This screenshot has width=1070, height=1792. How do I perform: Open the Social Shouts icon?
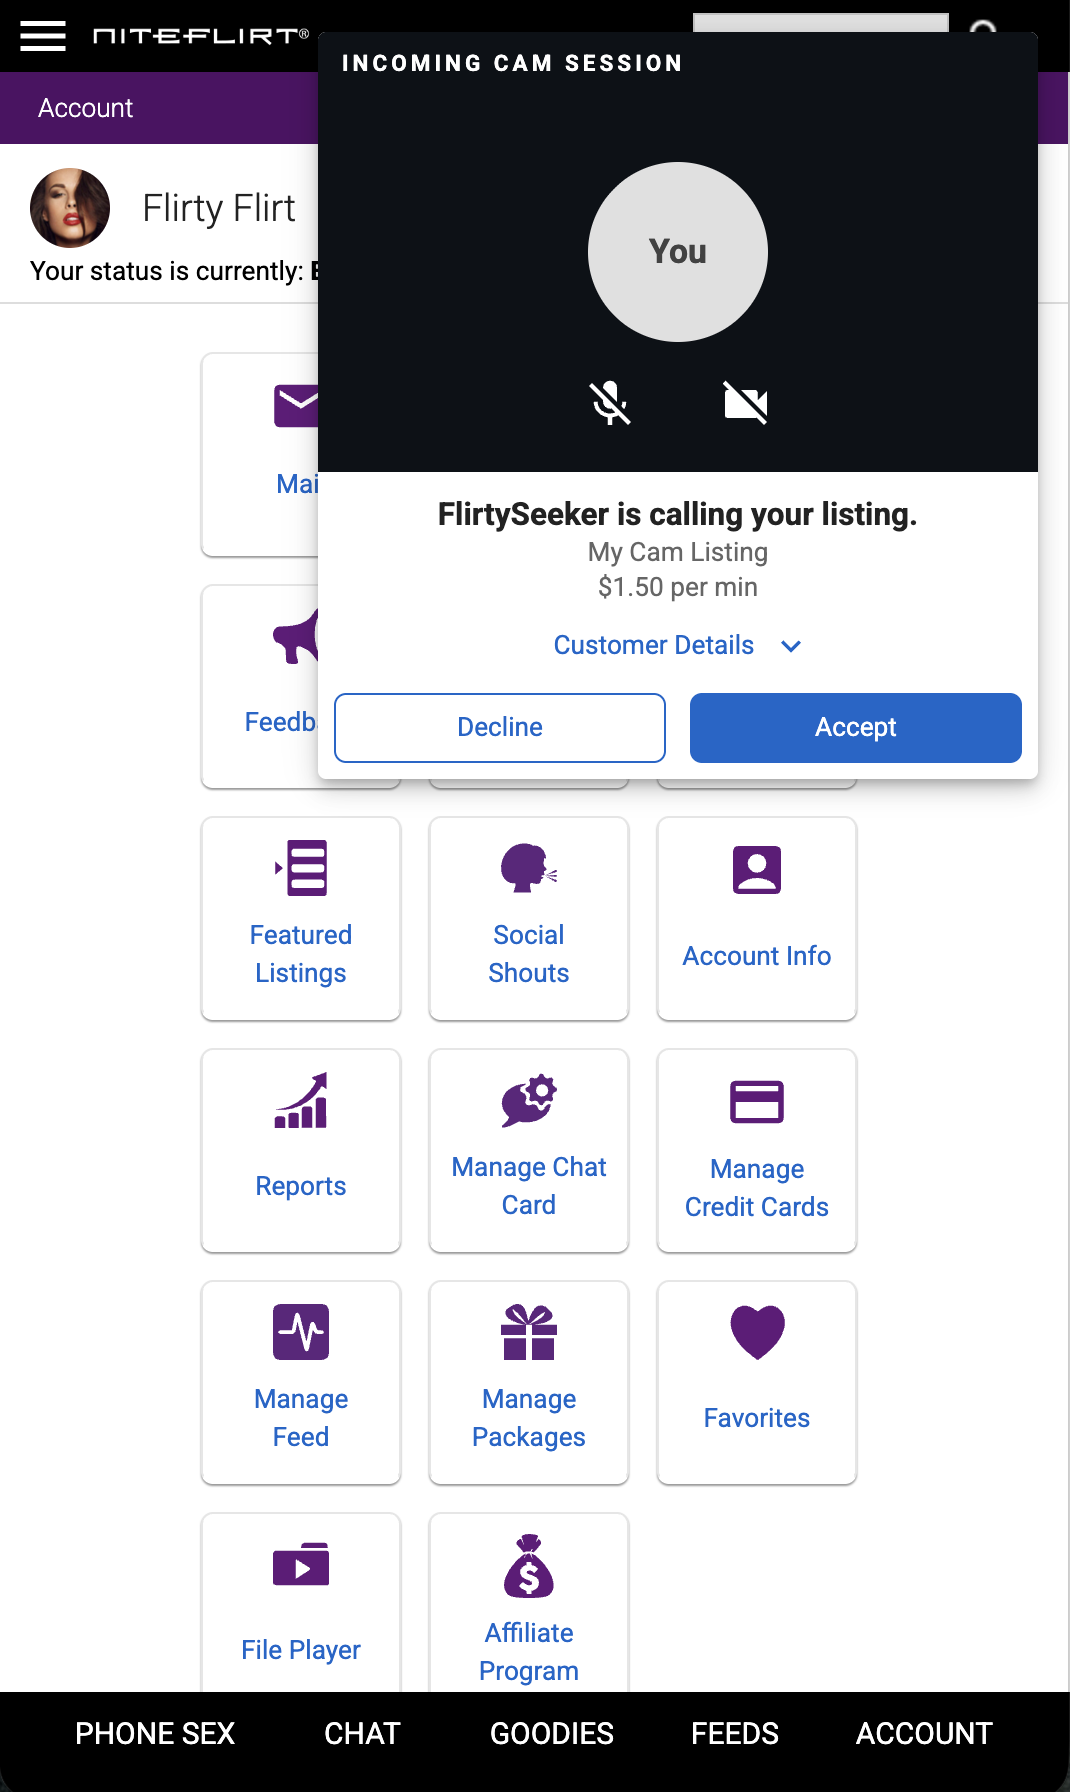coord(529,868)
